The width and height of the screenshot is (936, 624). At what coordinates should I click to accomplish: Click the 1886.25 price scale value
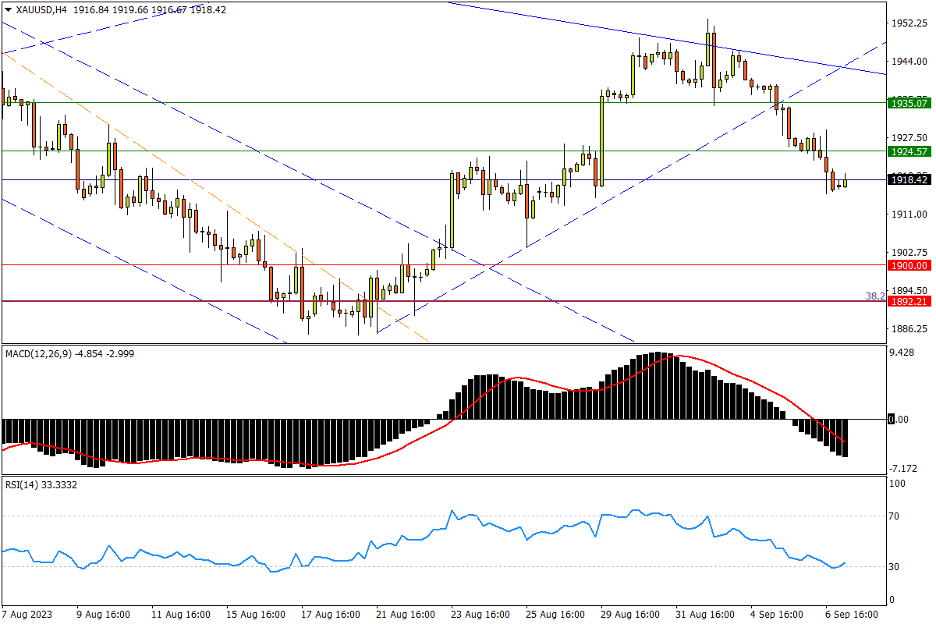pyautogui.click(x=909, y=328)
